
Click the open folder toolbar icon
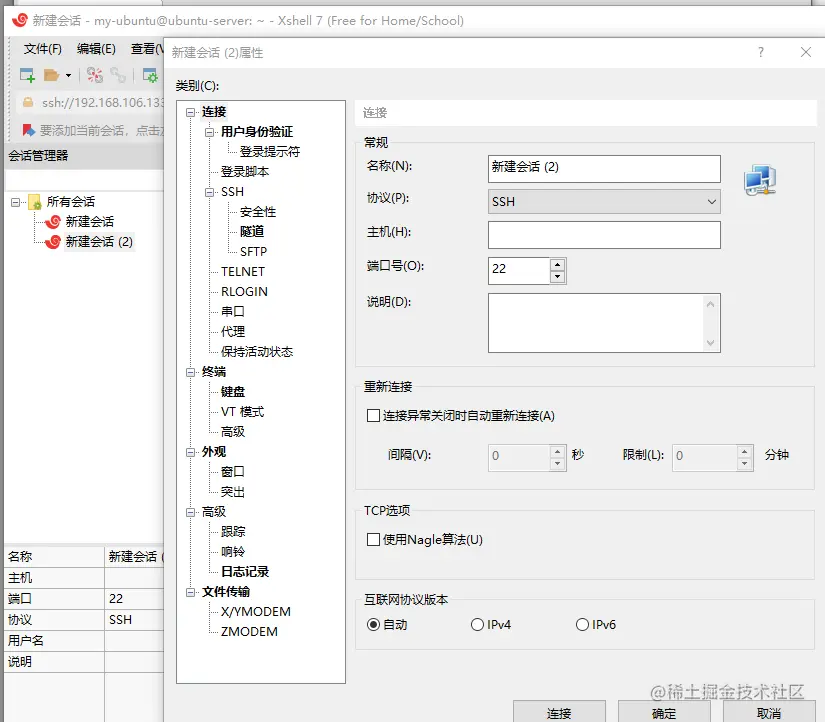[51, 75]
